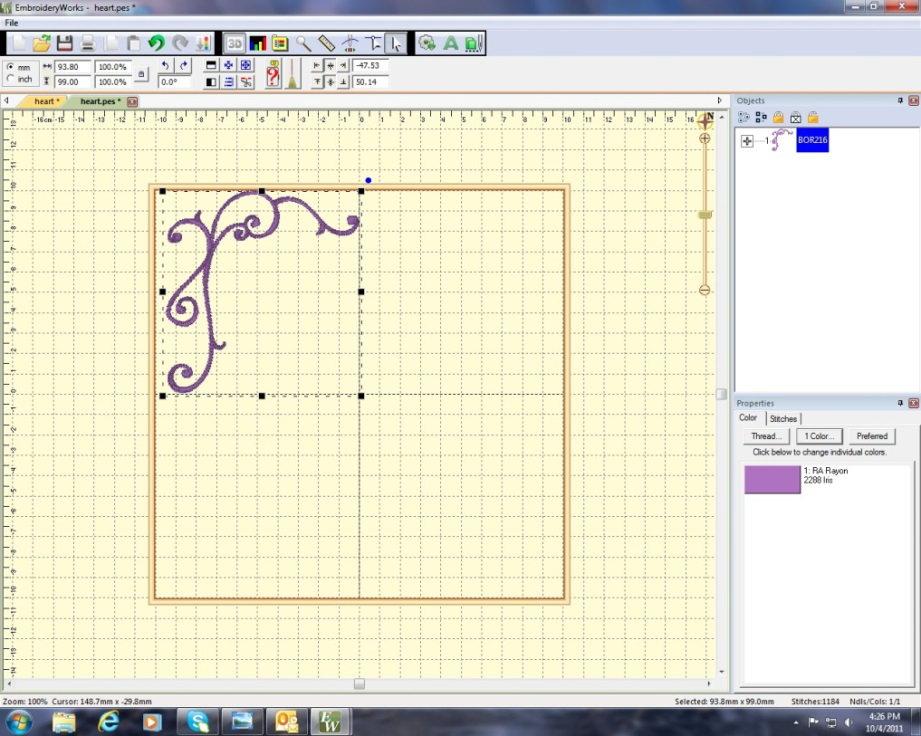Toggle the proportional scaling padlock
Viewport: 921px width, 736px height.
tap(143, 73)
